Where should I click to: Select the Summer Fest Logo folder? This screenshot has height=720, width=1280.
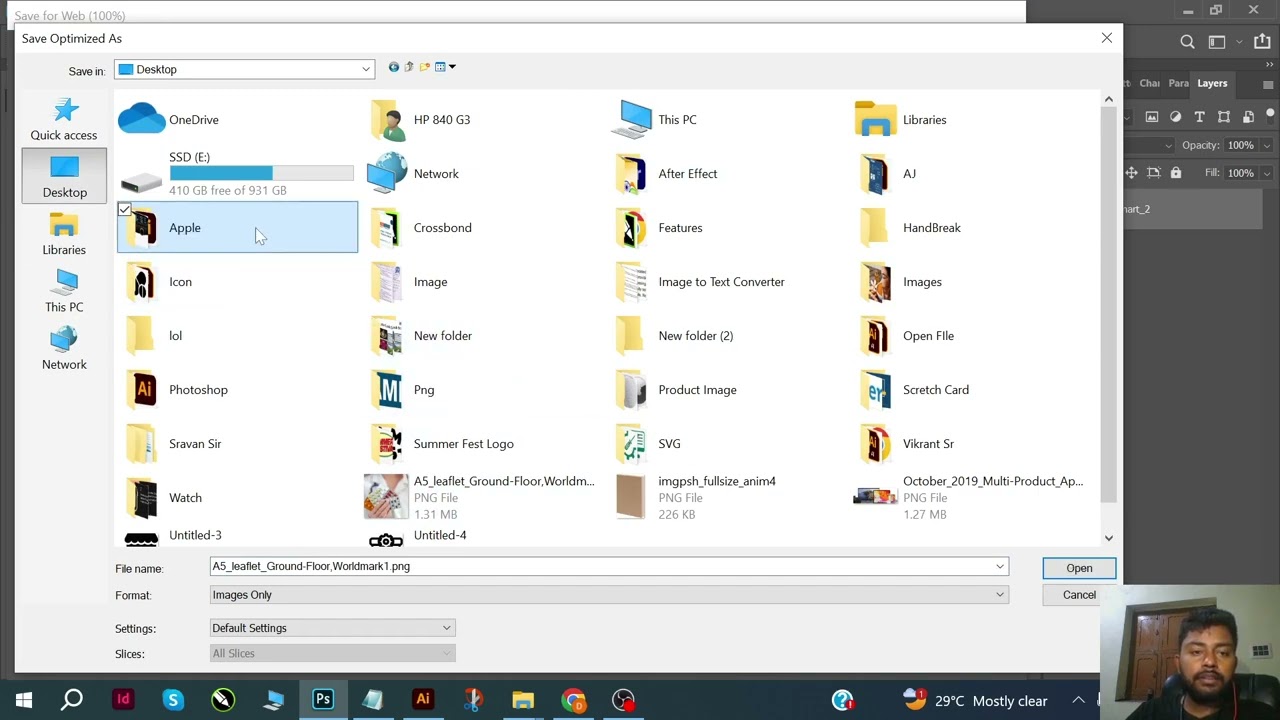(x=441, y=444)
